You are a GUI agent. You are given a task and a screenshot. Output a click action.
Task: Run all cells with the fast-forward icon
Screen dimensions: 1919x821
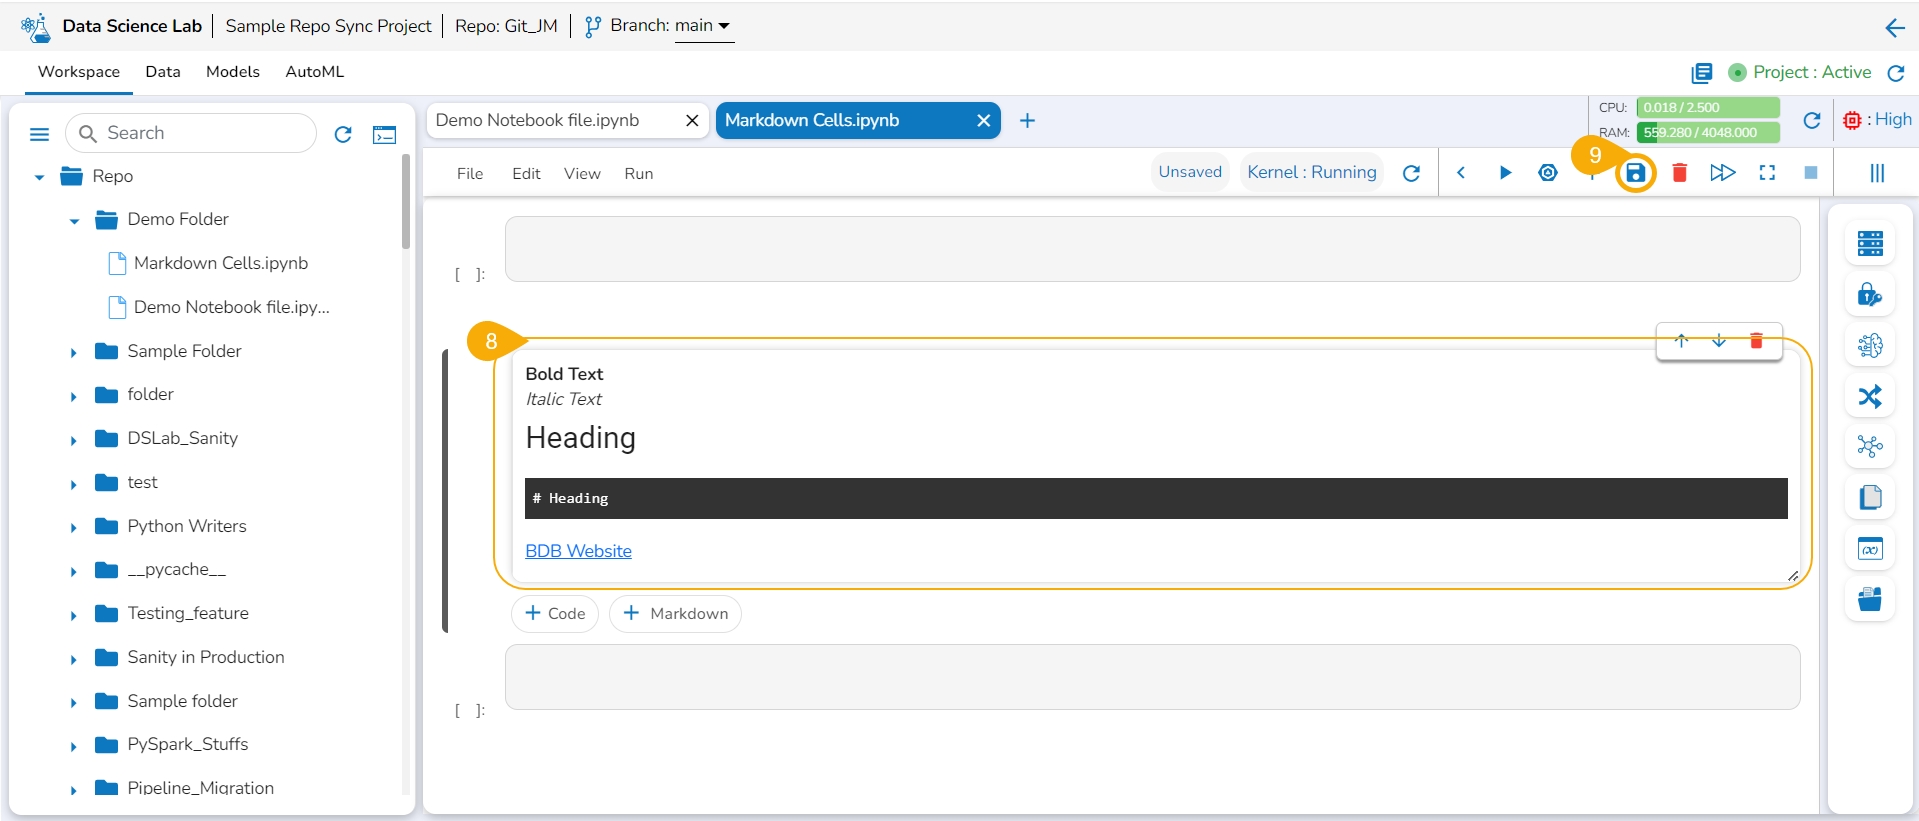click(1723, 173)
